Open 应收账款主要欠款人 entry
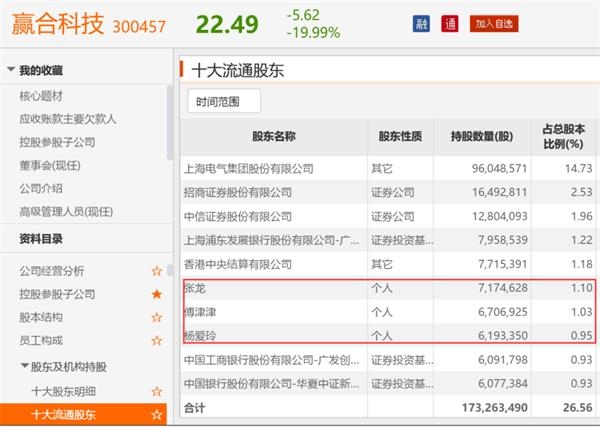Screen dimensions: 600x427 (68, 119)
